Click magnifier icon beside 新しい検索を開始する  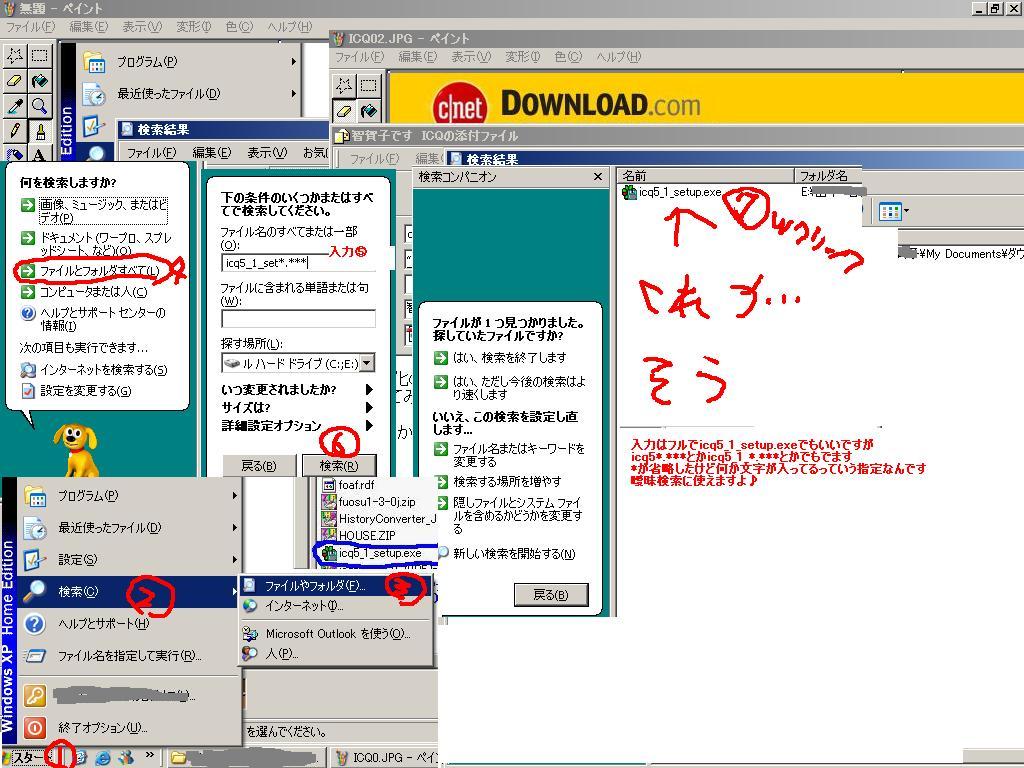(x=442, y=554)
